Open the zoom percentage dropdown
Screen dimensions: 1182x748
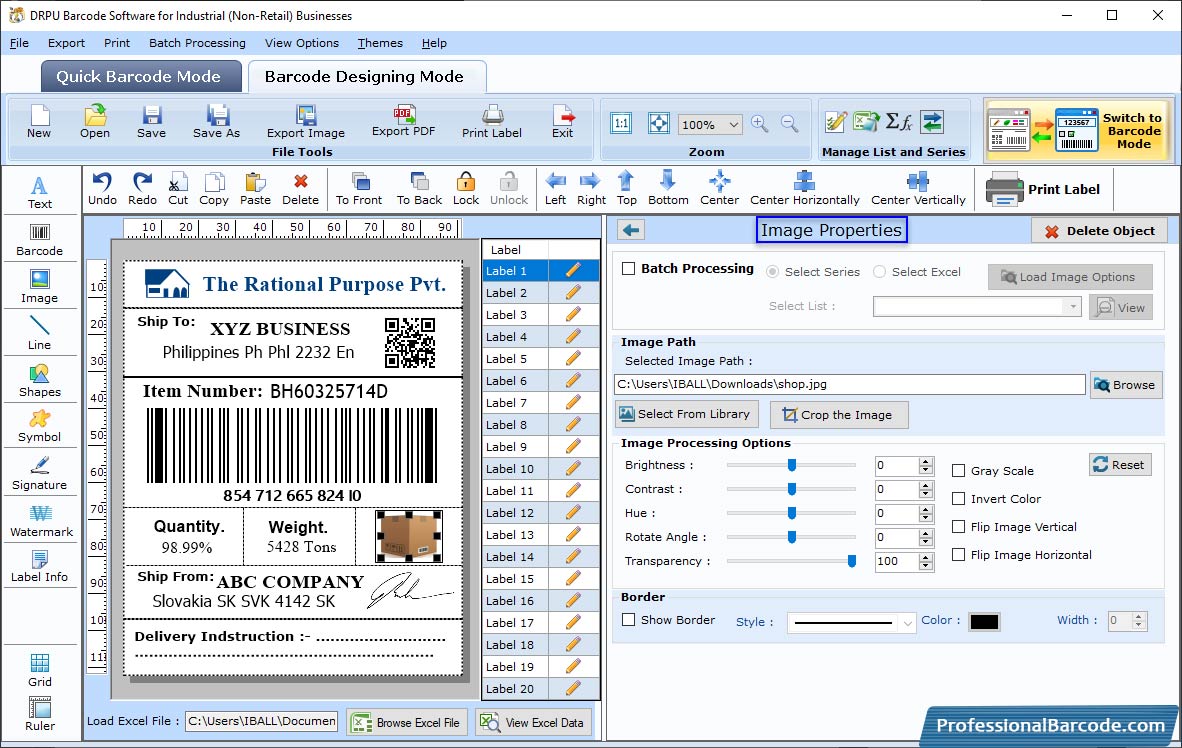[733, 124]
